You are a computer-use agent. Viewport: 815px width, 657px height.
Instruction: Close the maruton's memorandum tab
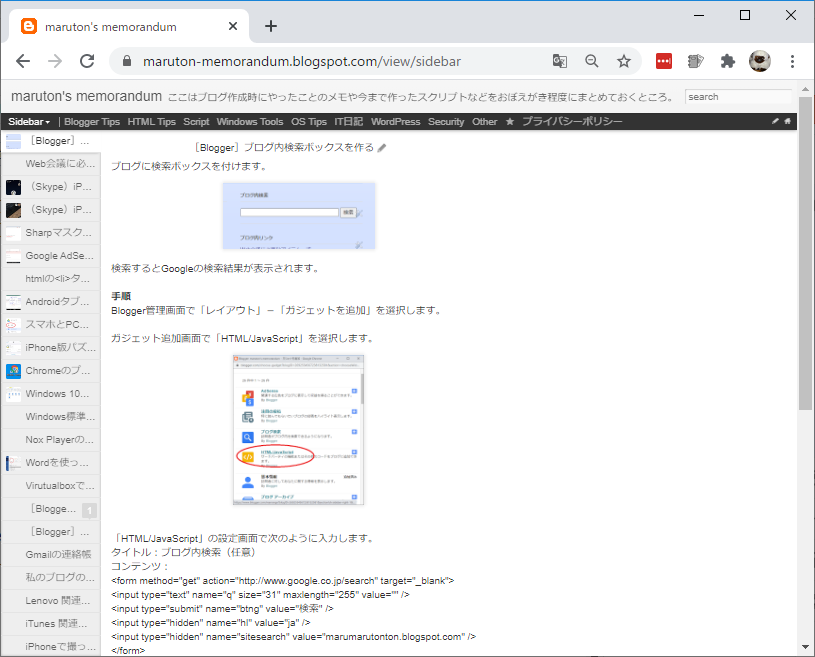pos(233,26)
